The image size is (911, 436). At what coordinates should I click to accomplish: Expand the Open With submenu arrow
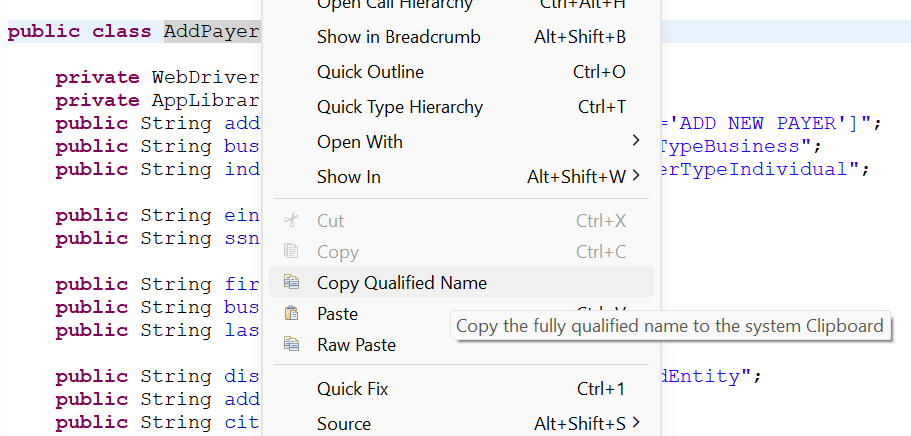tap(636, 140)
